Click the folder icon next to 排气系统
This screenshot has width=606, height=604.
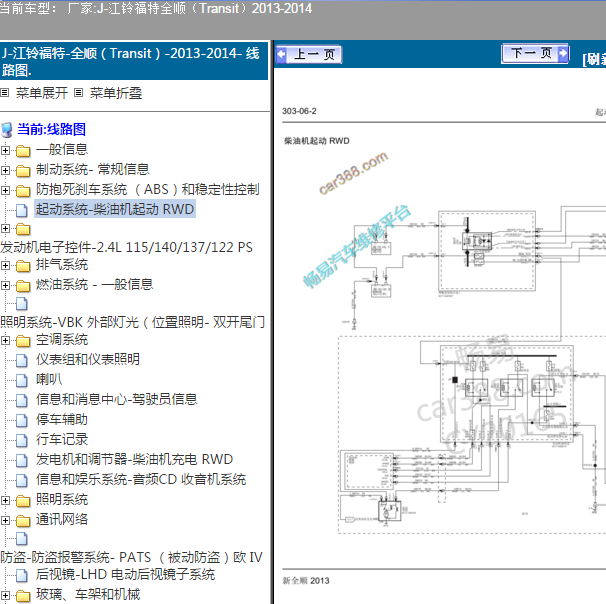point(22,265)
